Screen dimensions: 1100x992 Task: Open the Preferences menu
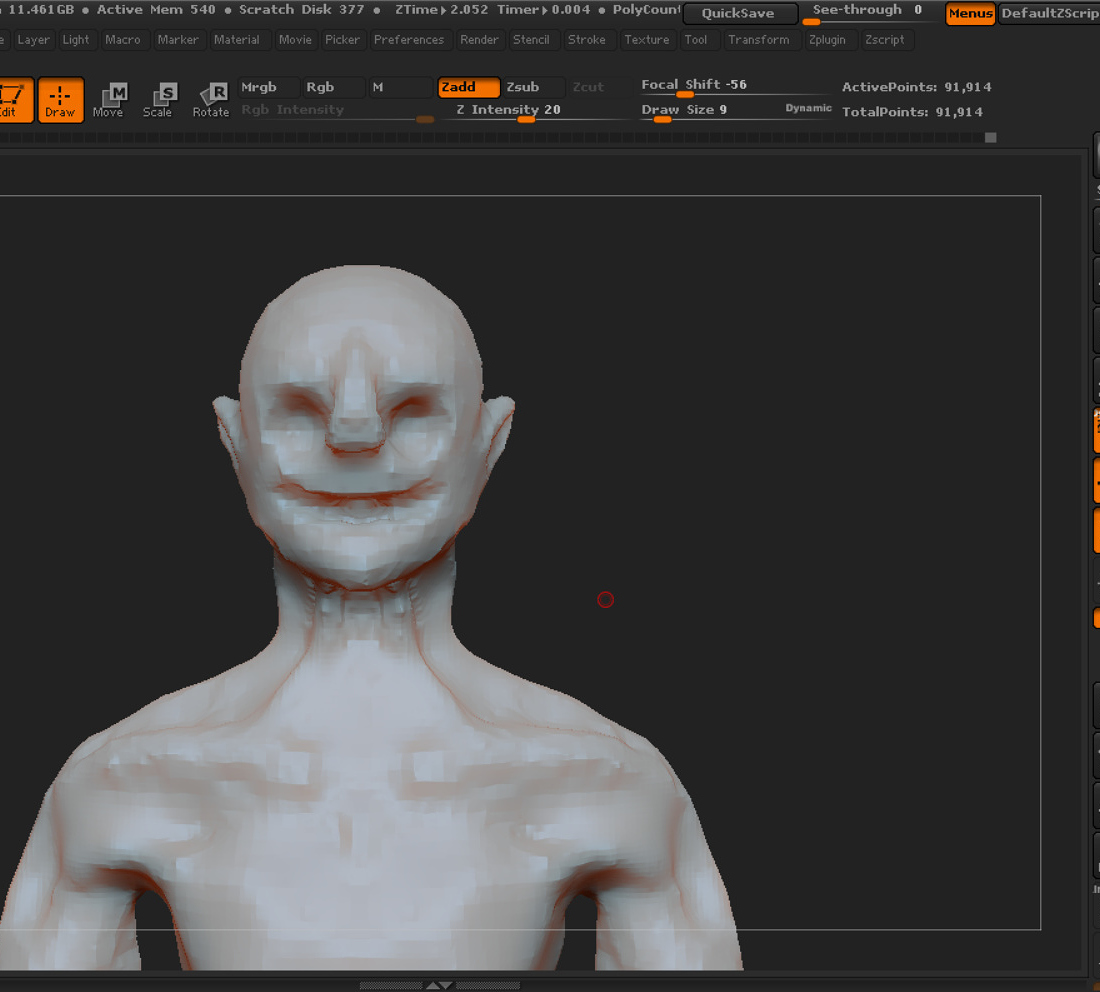tap(409, 40)
